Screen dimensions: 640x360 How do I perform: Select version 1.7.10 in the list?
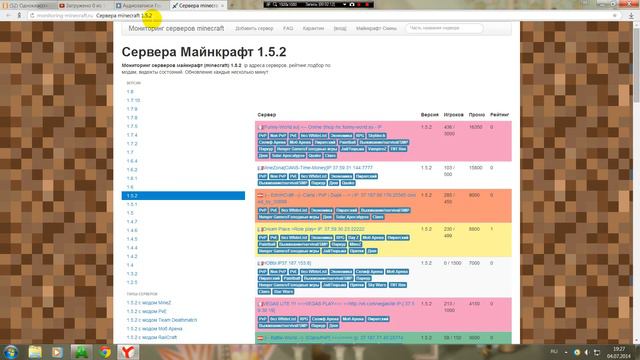[x=133, y=100]
